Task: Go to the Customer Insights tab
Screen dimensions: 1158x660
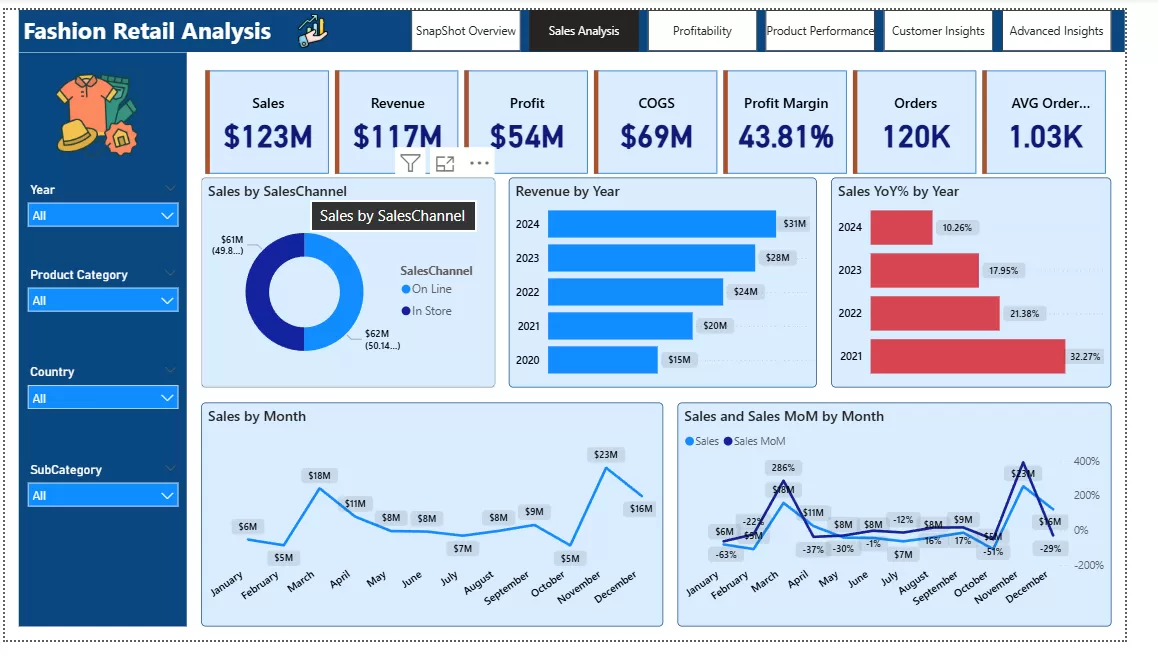Action: tap(937, 31)
